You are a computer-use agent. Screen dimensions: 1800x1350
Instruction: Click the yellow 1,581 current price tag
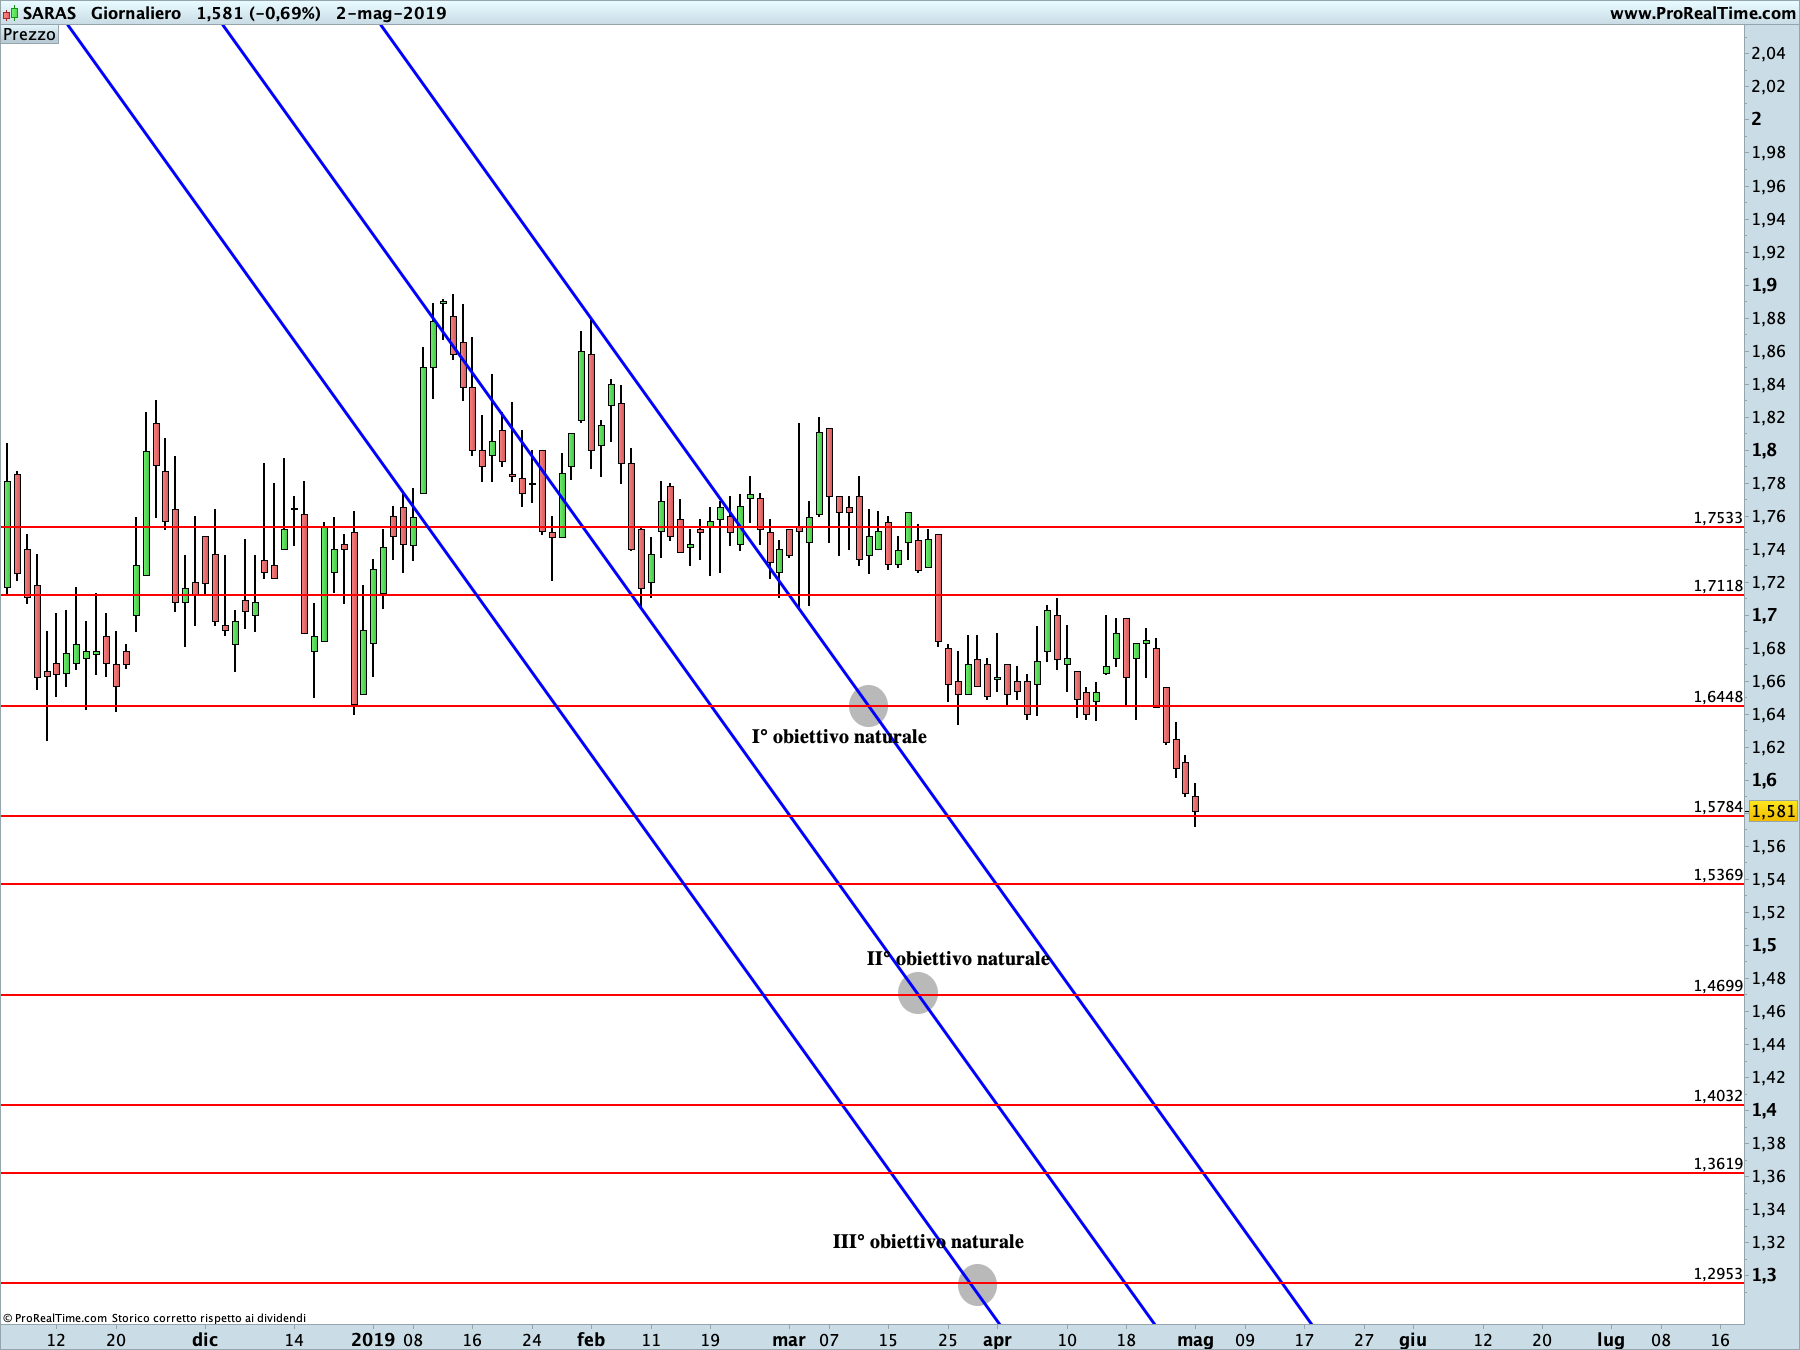click(1773, 811)
